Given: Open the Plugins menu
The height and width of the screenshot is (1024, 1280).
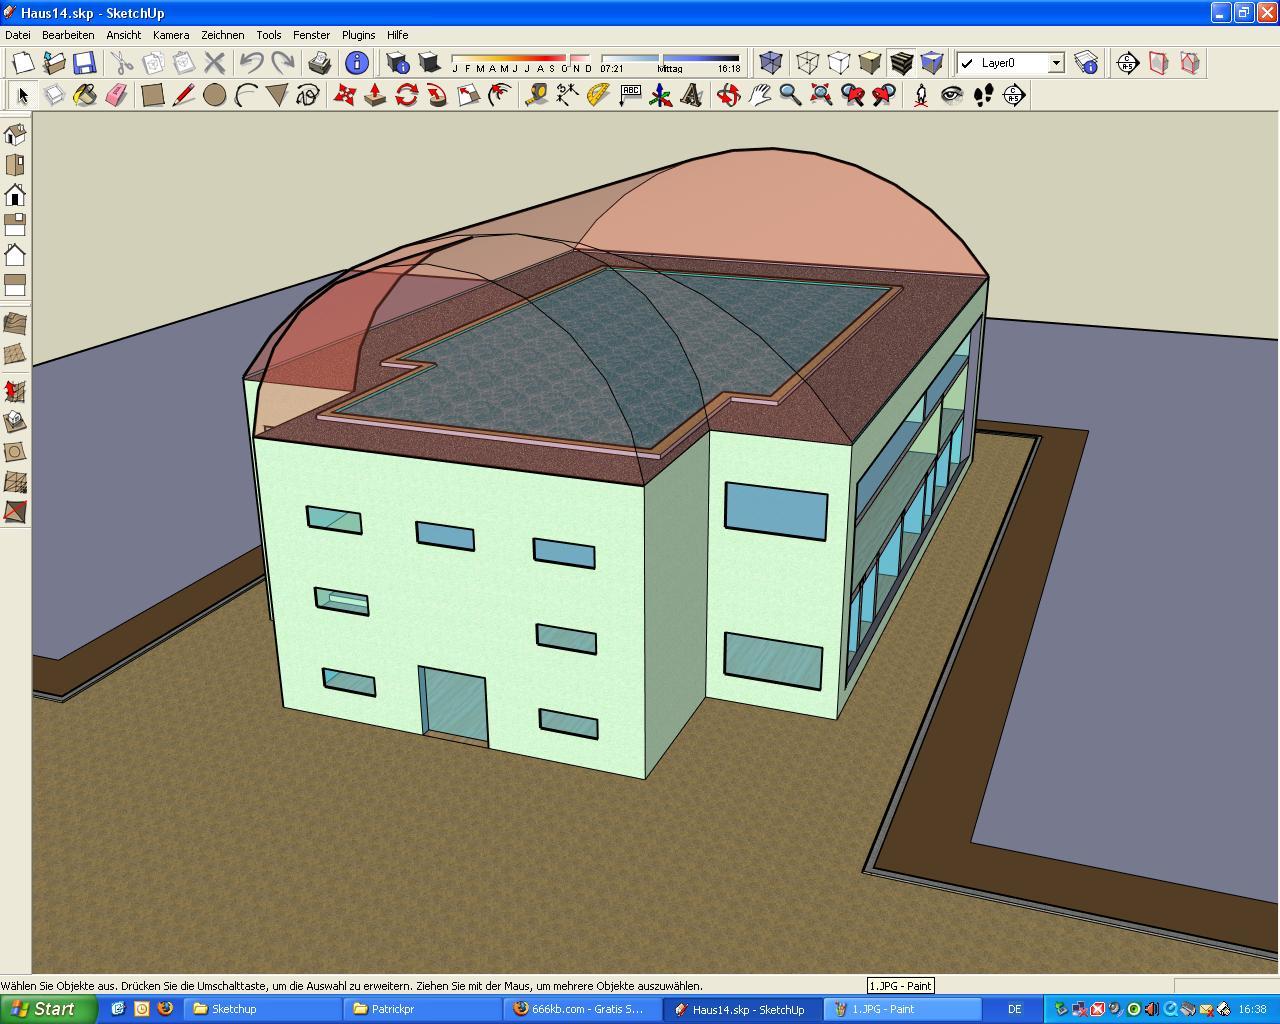Looking at the screenshot, I should [358, 35].
